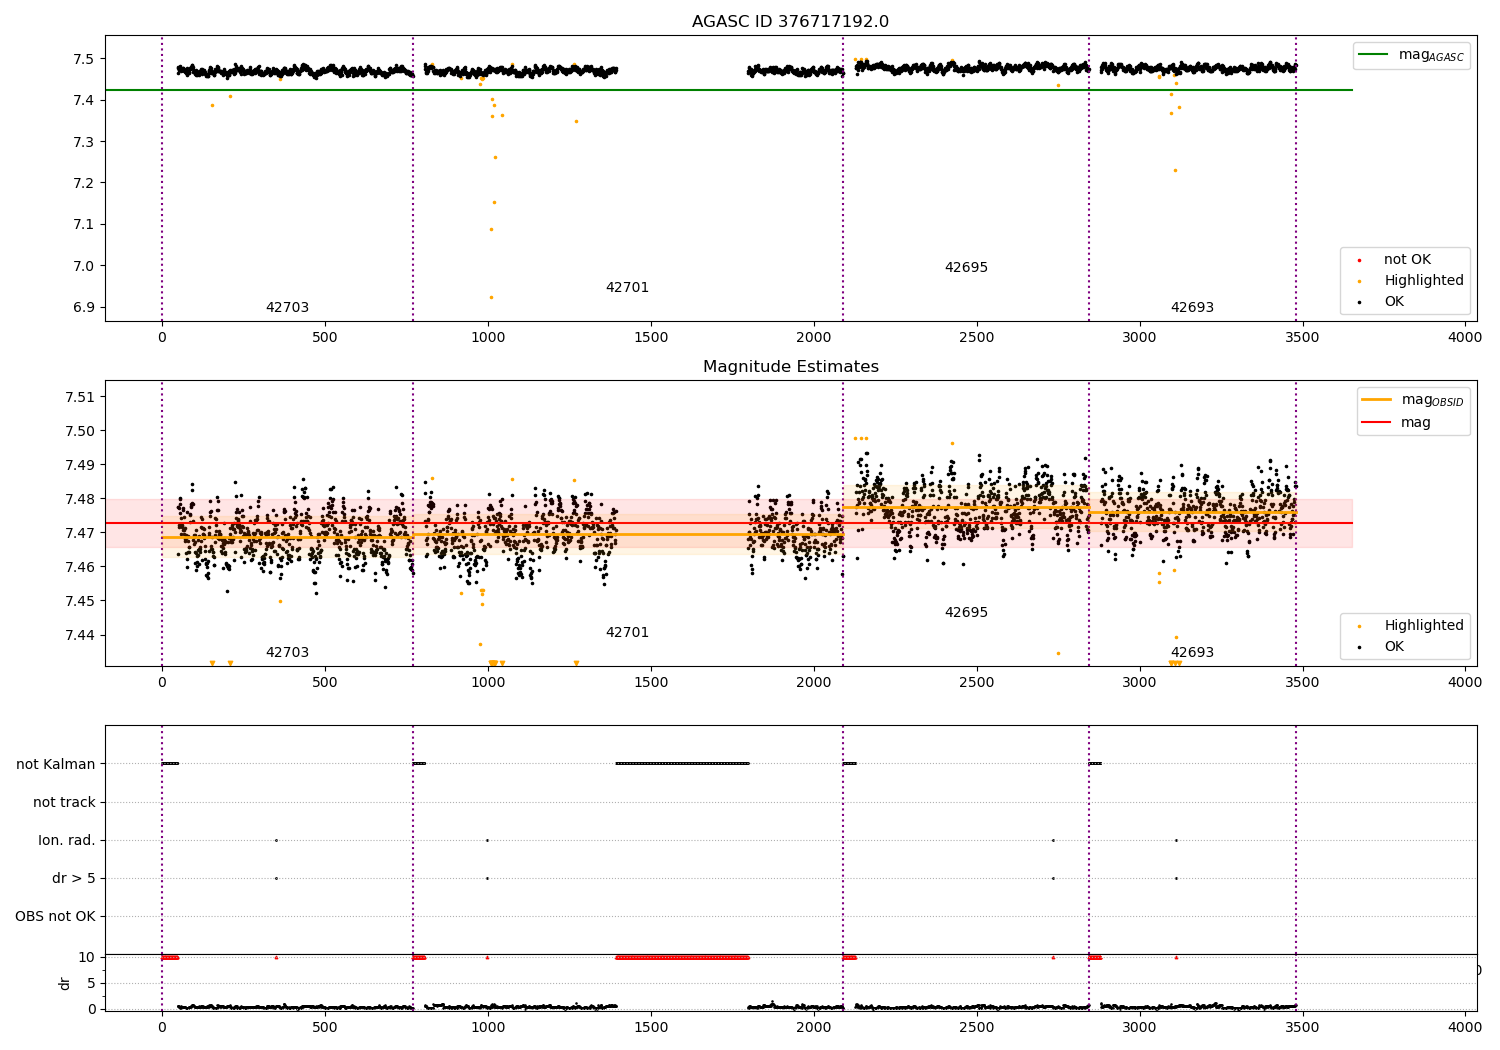Click y-axis tick 7.5 in top plot
The height and width of the screenshot is (1050, 1500).
tap(85, 59)
